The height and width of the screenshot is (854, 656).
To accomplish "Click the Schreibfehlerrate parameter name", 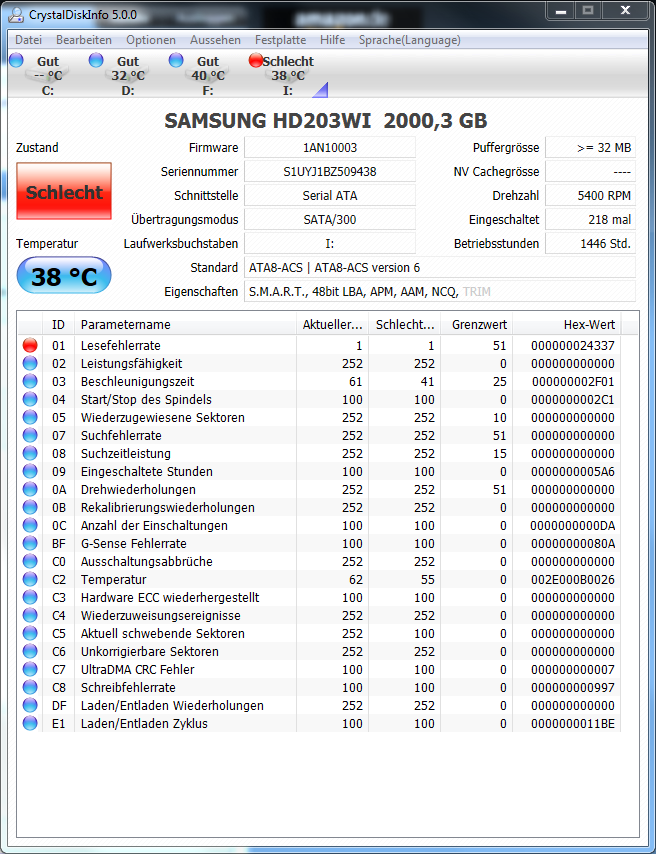I will [128, 687].
